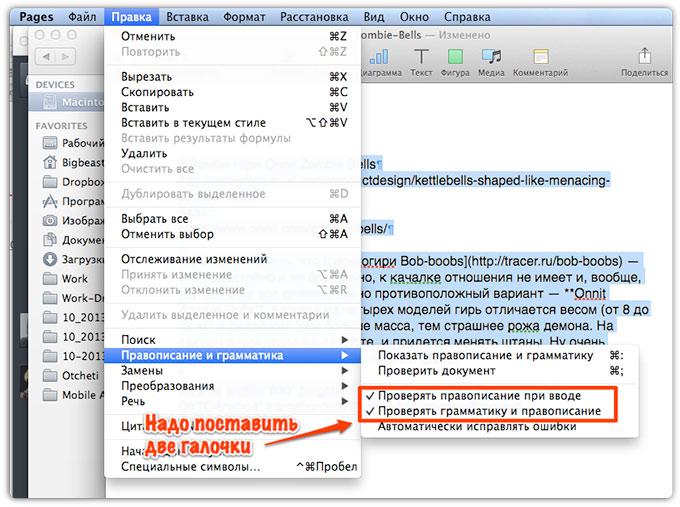Open the Файл menu
The height and width of the screenshot is (507, 680).
pos(82,17)
